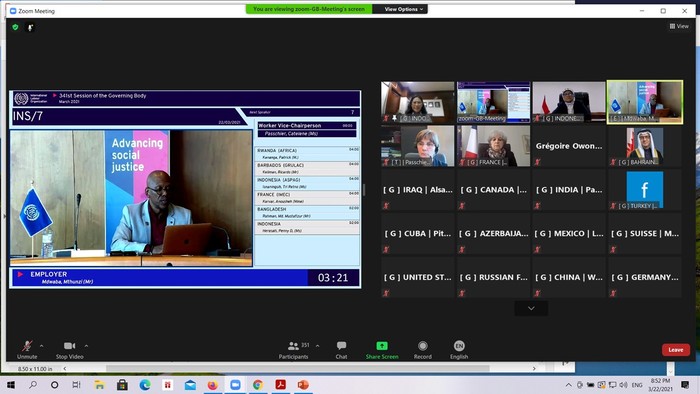Expand audio options arrow beside Unmute
The image size is (700, 394).
click(42, 346)
